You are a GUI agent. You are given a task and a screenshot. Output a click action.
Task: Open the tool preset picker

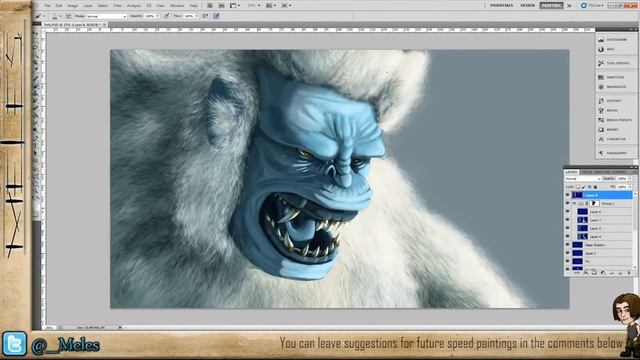click(x=40, y=16)
